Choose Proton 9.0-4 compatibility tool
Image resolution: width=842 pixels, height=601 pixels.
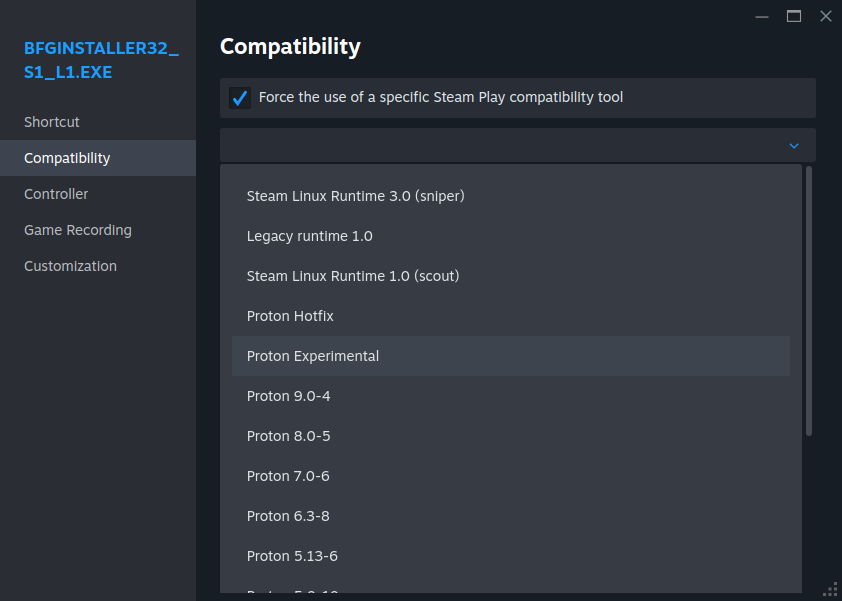(x=288, y=396)
